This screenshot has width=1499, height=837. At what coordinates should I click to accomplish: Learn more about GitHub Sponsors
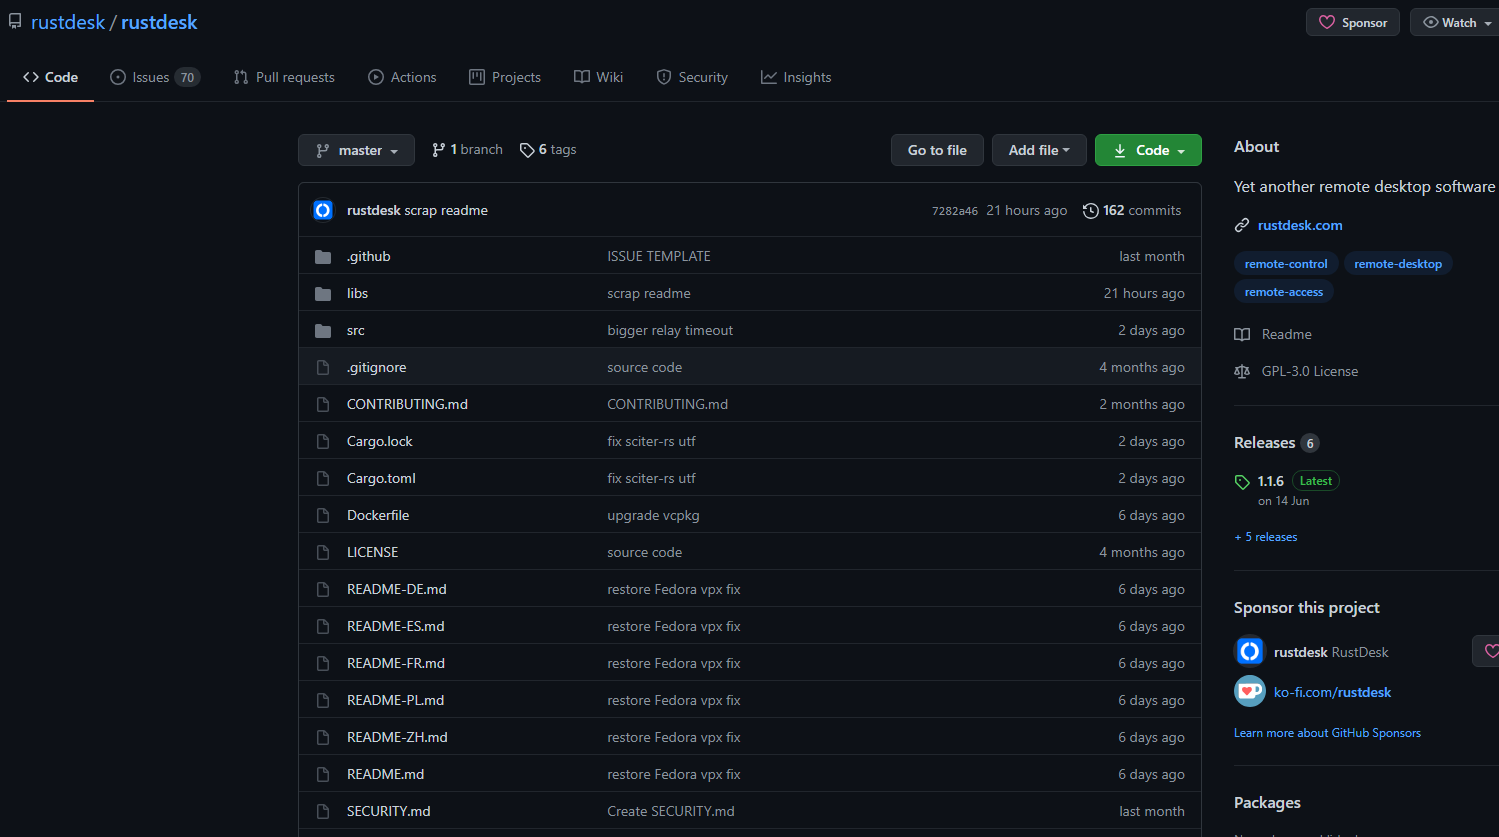pos(1327,733)
